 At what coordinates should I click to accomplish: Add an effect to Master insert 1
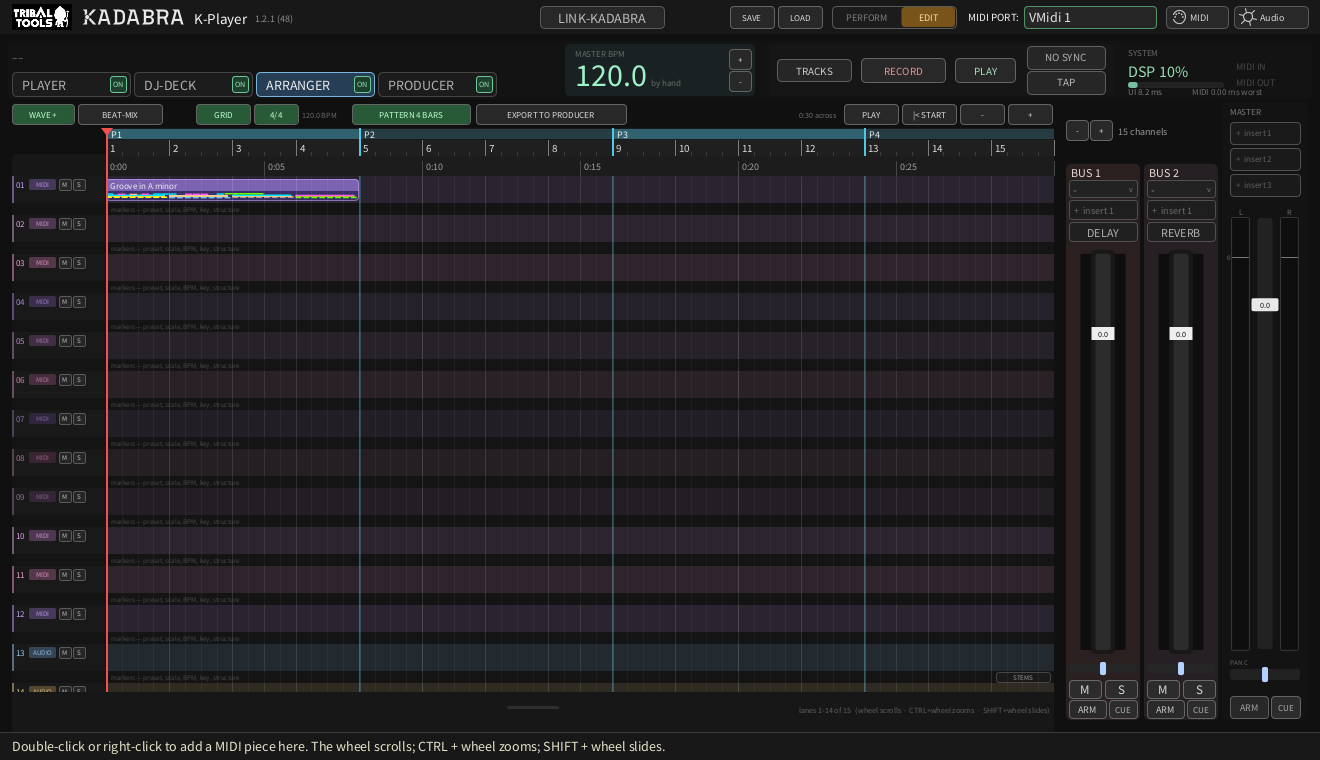(x=1265, y=133)
